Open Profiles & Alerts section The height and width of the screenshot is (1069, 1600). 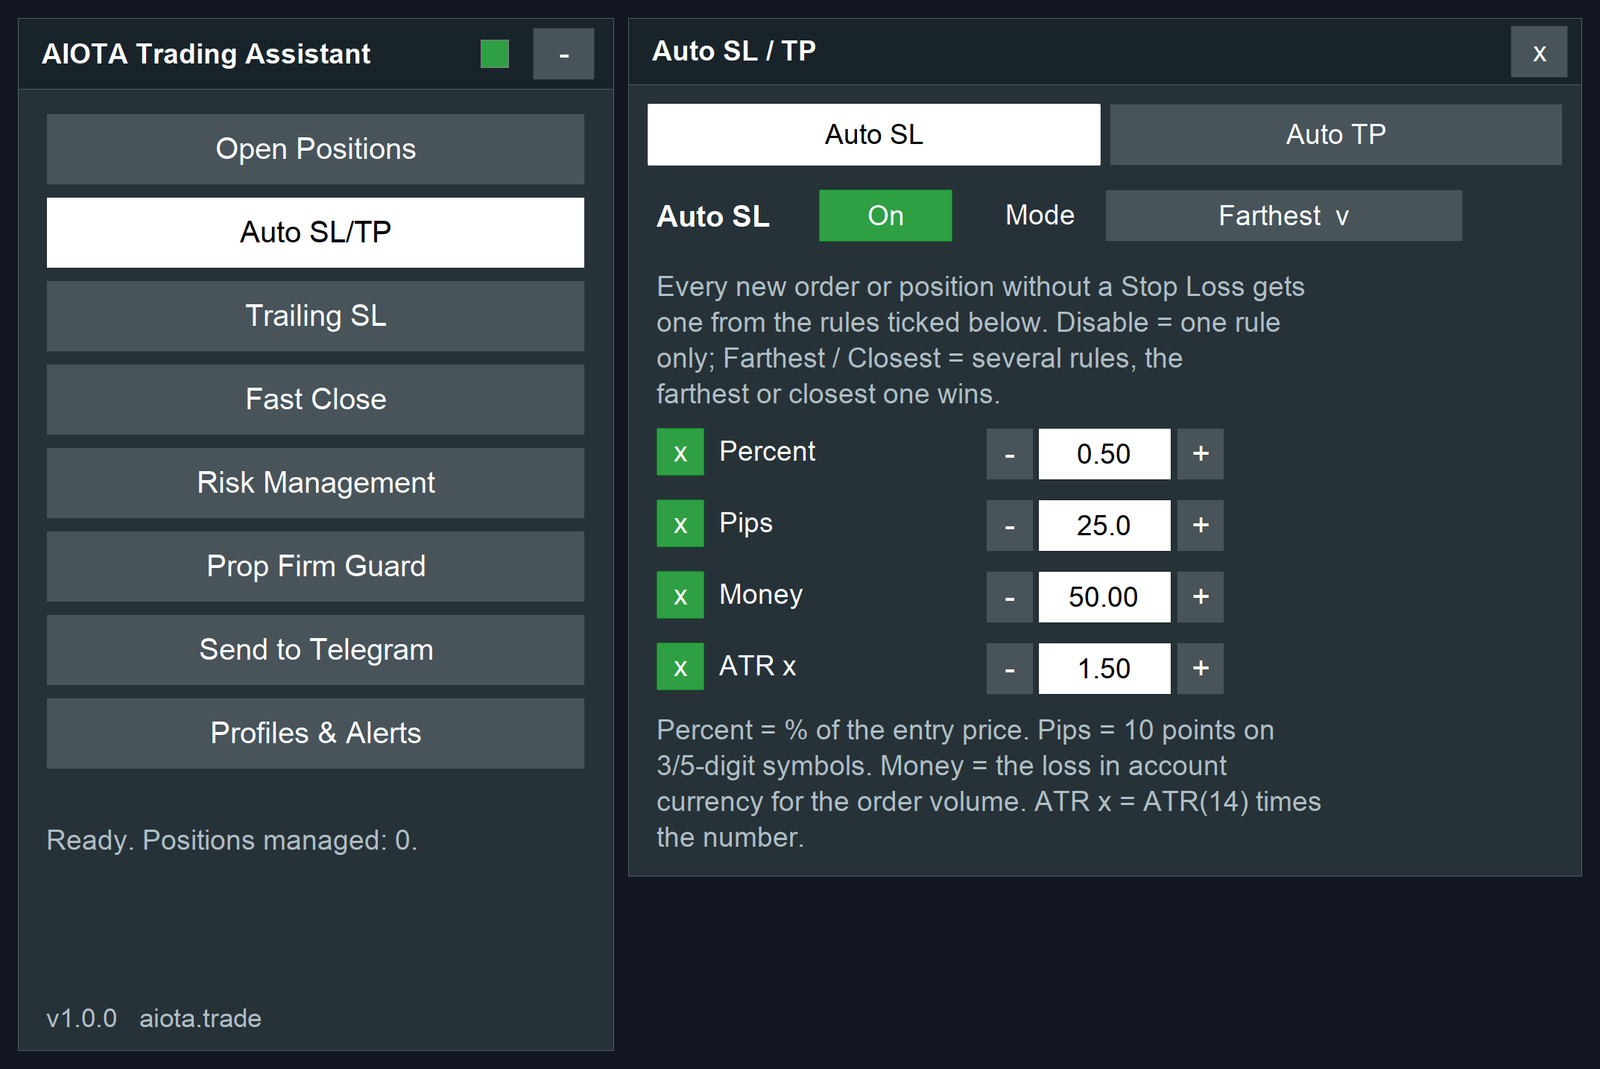(x=315, y=733)
